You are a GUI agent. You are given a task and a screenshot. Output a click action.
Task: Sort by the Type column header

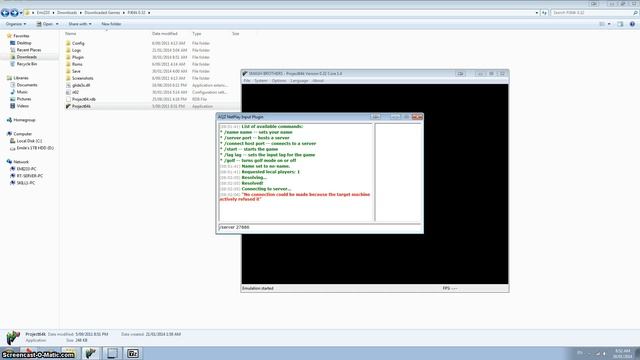click(197, 33)
